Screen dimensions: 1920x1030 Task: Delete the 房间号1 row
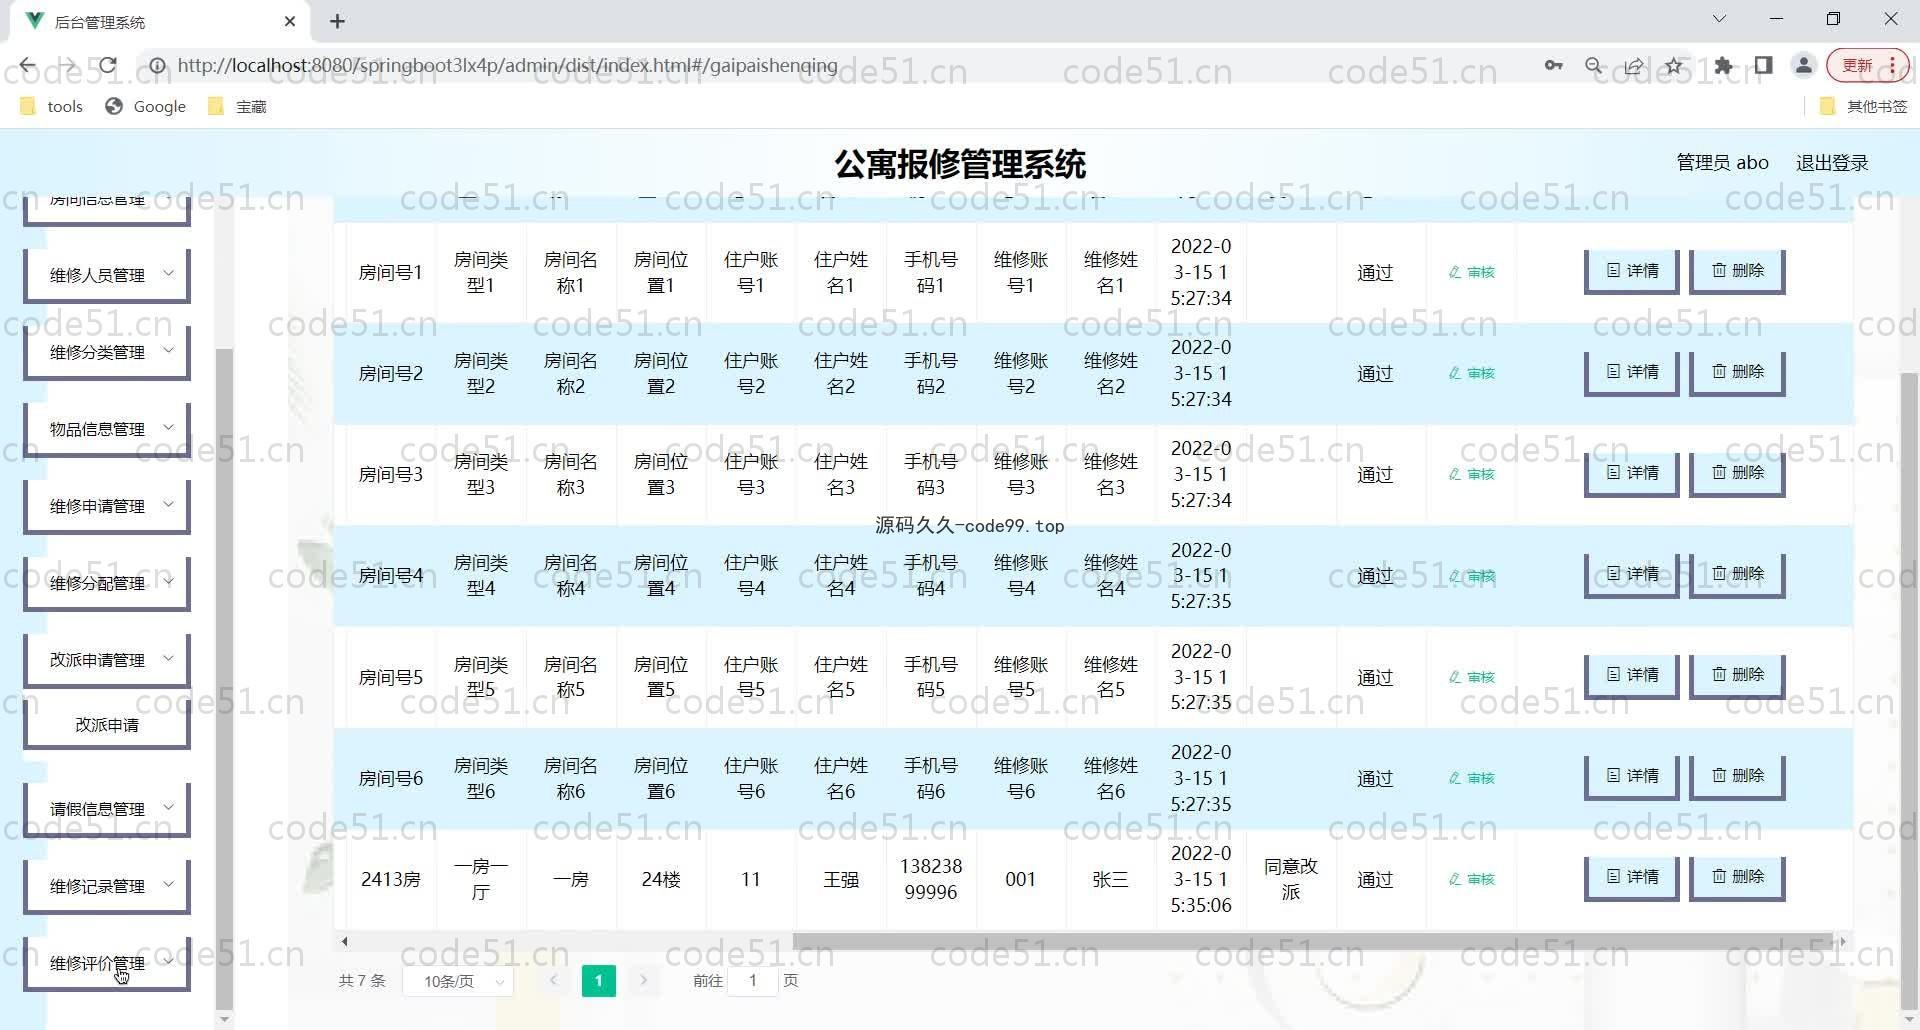point(1737,271)
